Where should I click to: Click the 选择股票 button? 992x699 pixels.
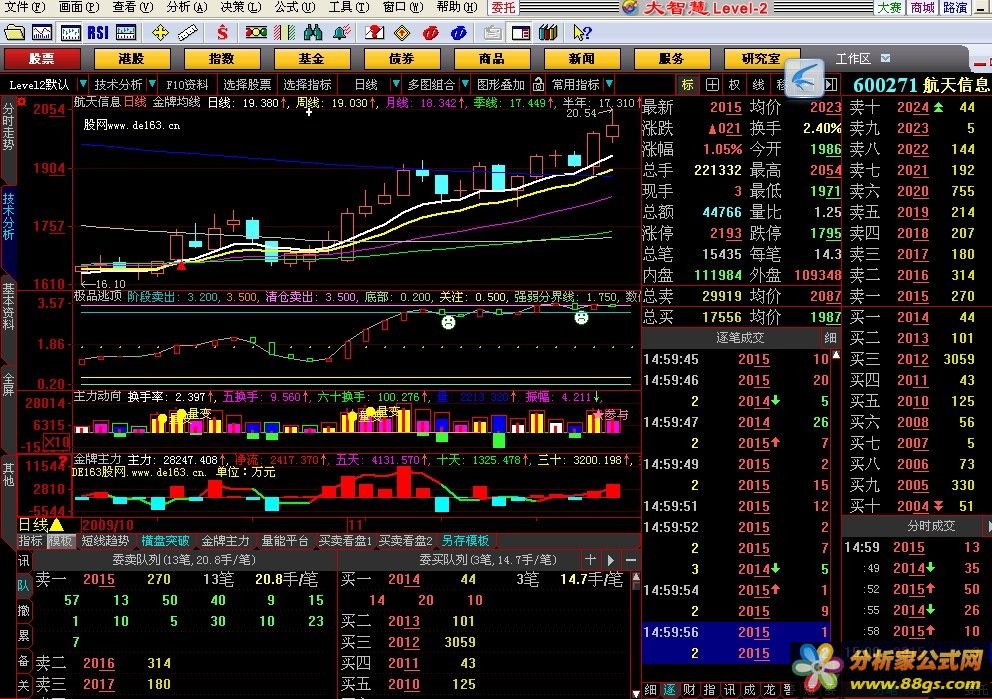tap(247, 84)
